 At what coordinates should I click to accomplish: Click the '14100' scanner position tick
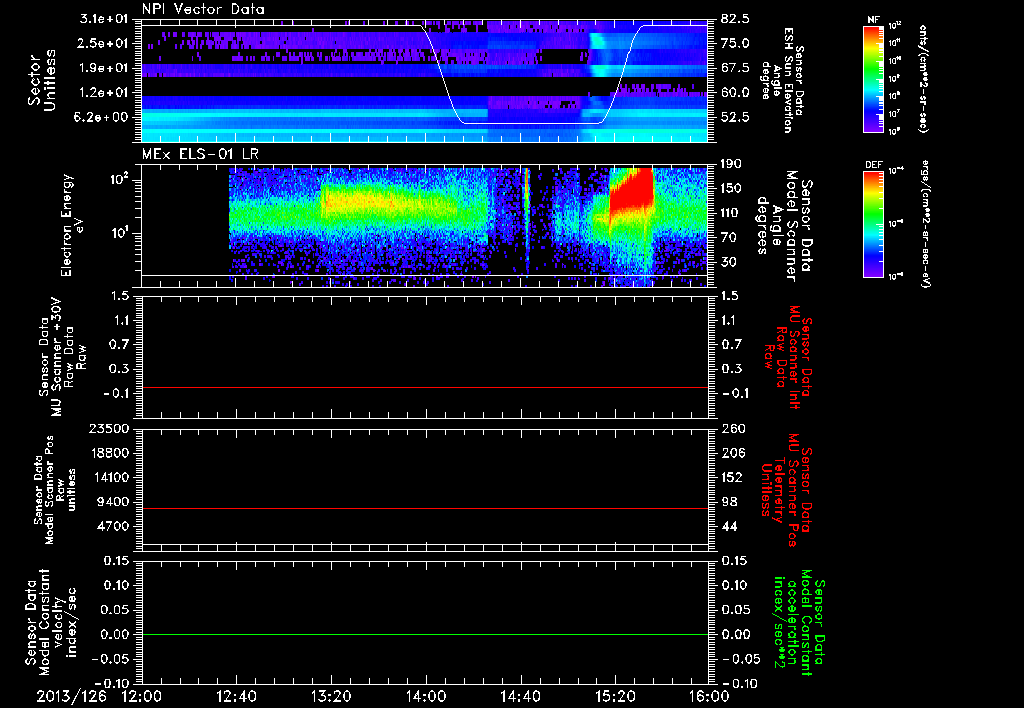coord(108,477)
